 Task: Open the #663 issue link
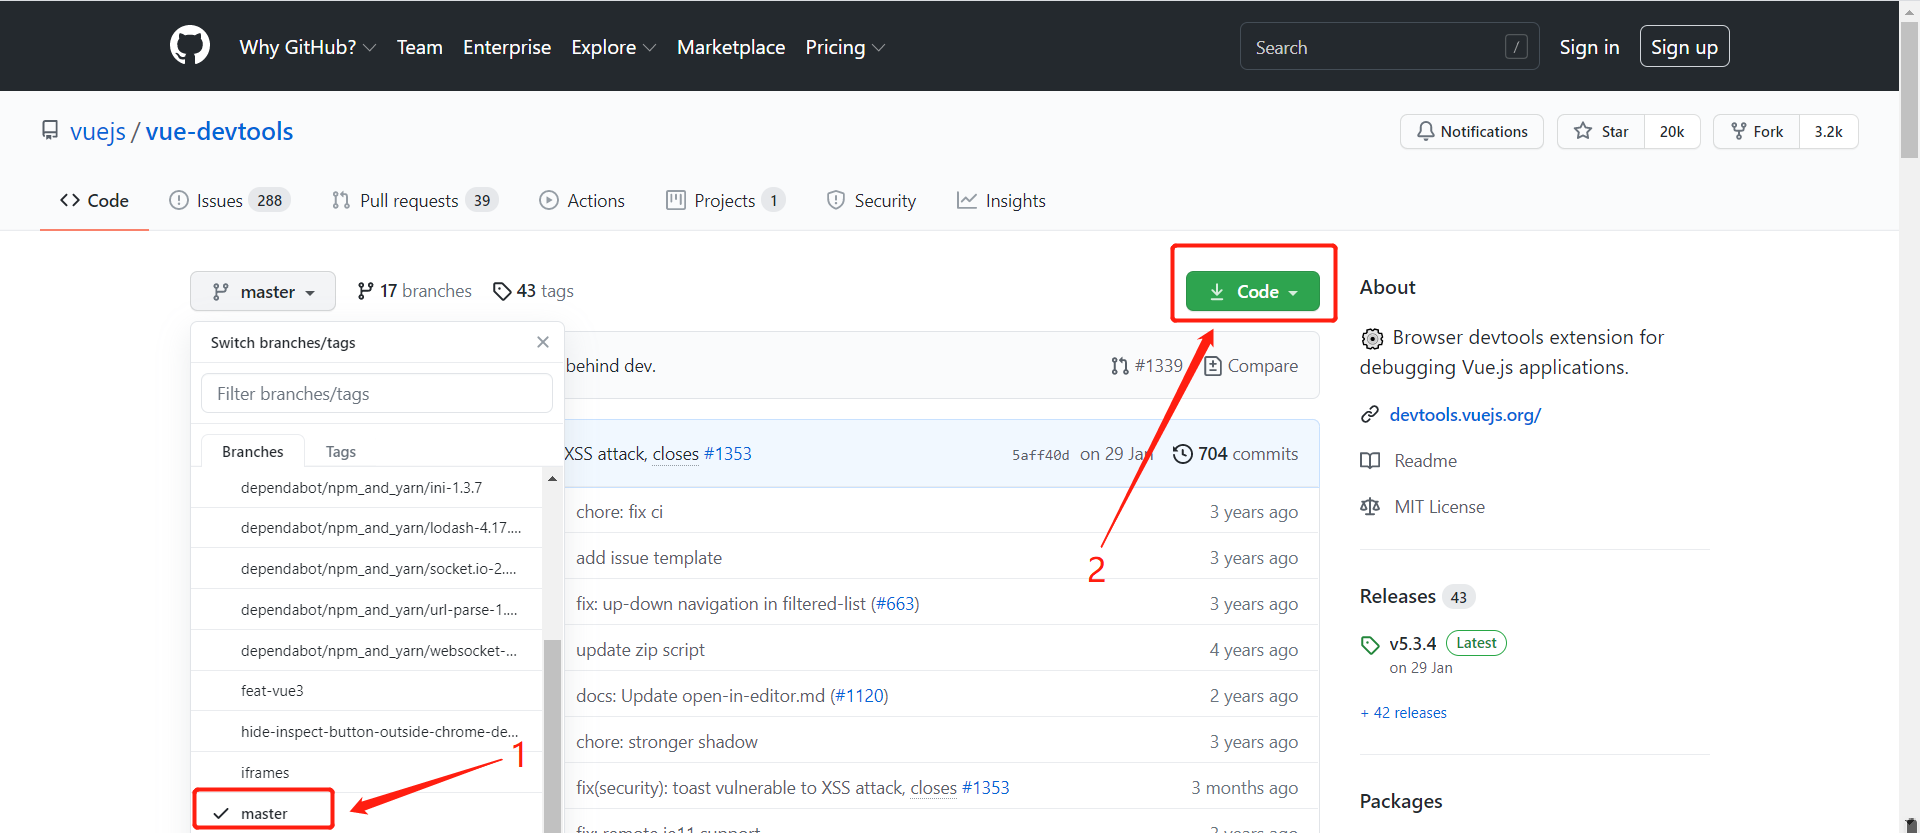[895, 604]
